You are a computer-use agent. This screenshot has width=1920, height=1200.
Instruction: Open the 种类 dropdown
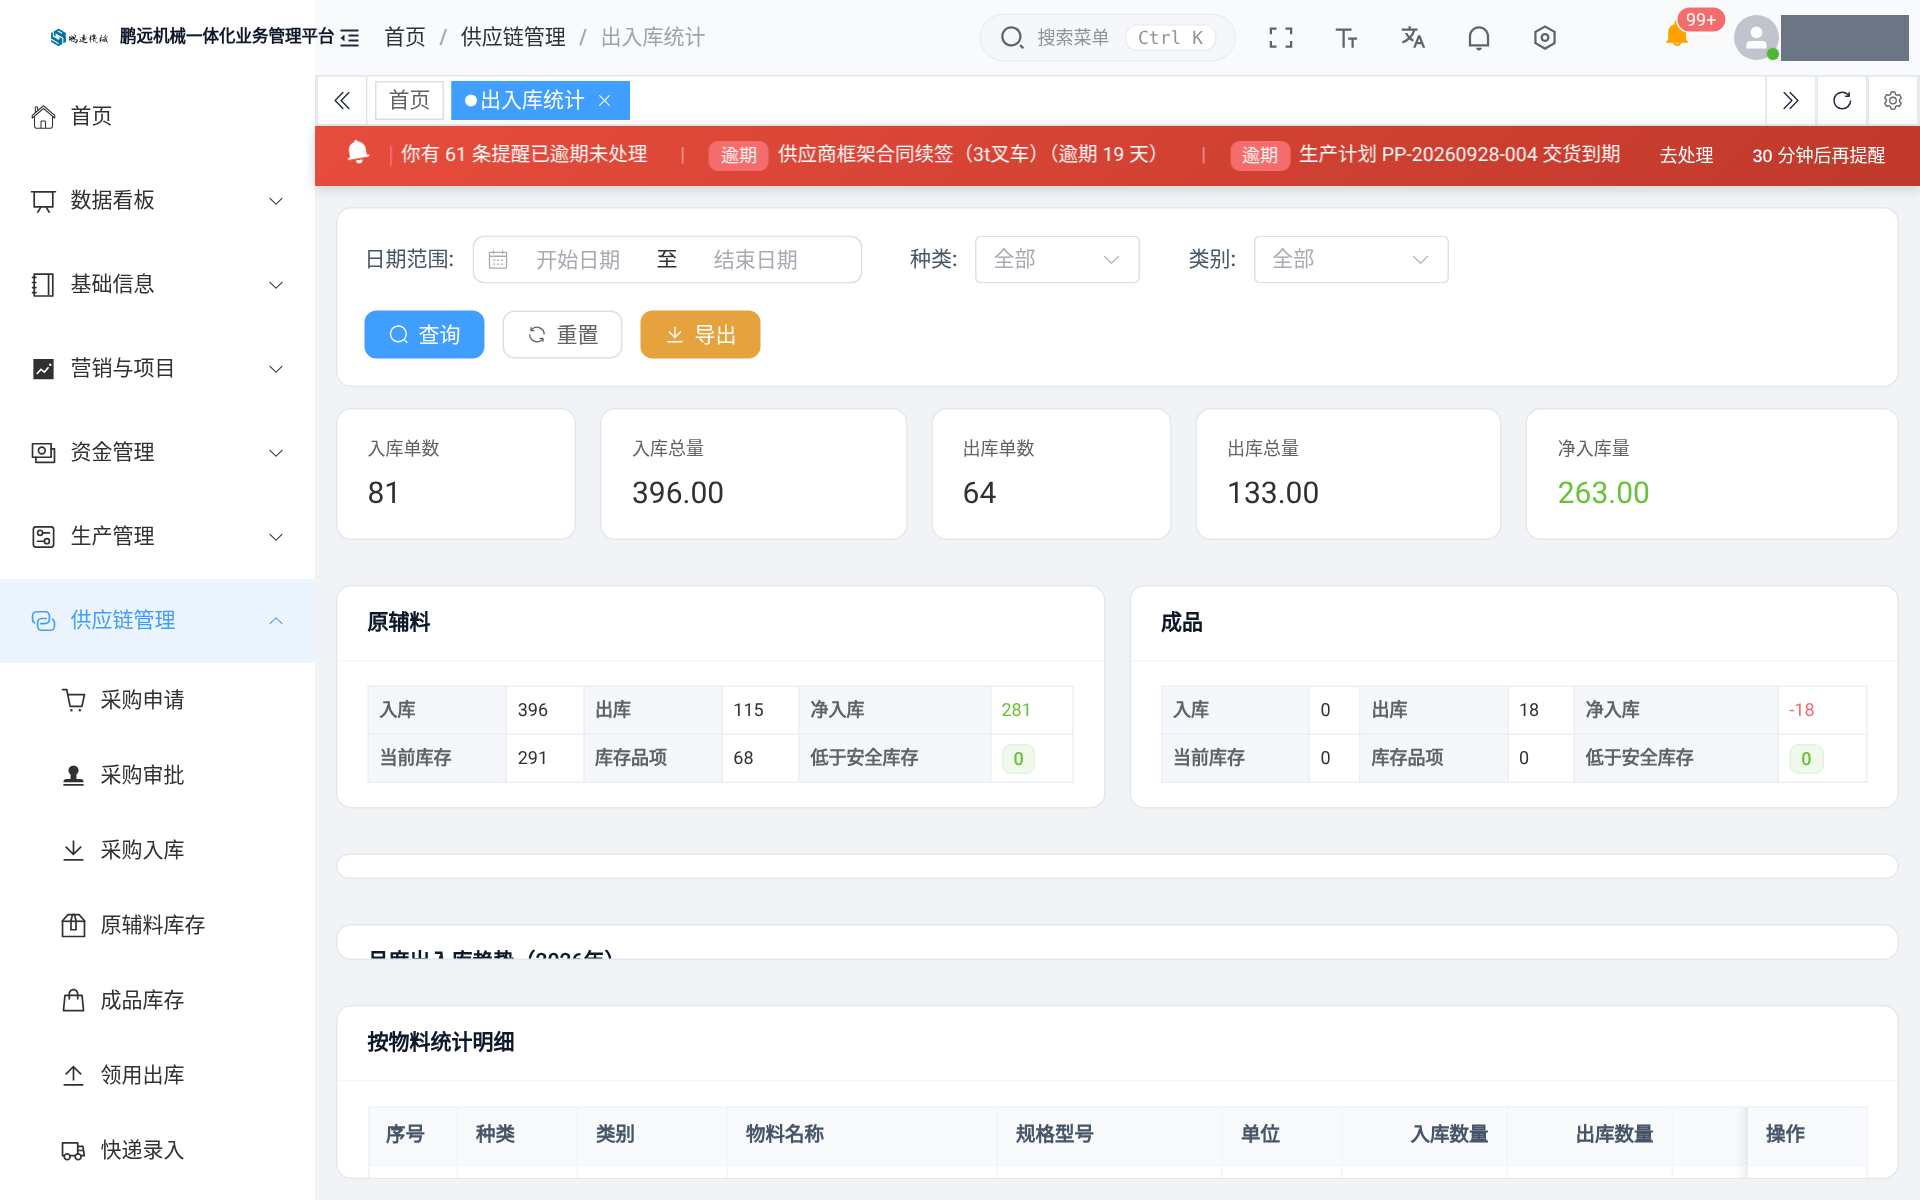1057,260
